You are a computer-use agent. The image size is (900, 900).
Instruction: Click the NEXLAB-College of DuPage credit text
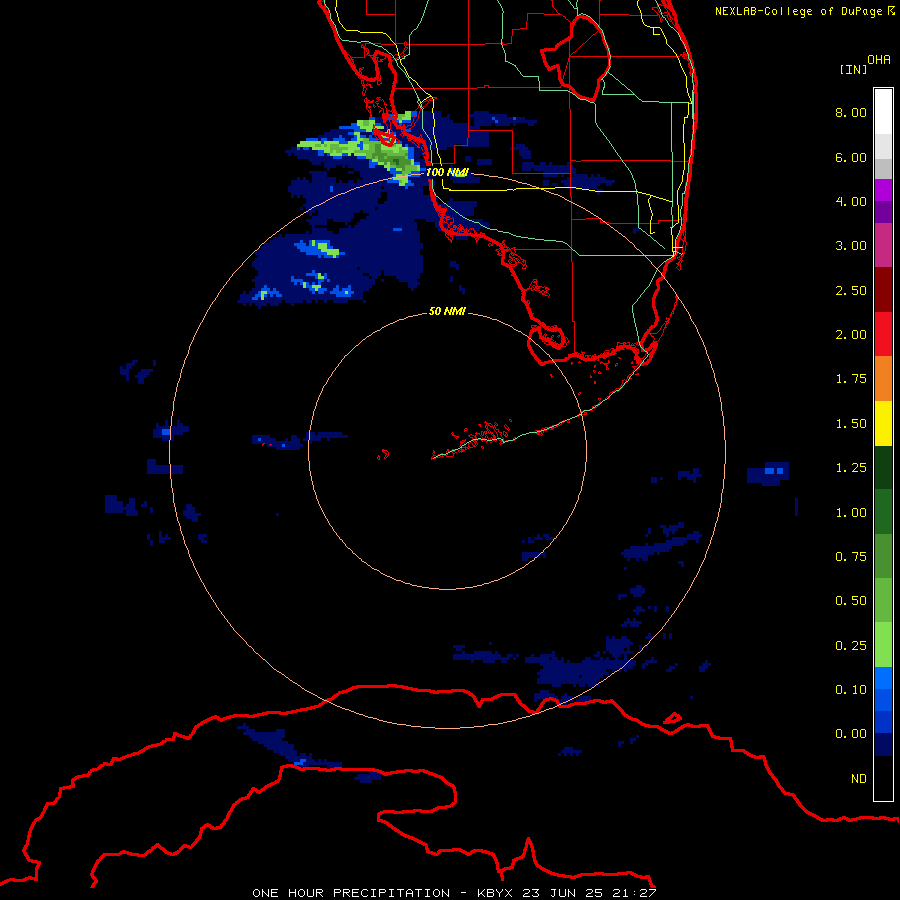tap(804, 11)
